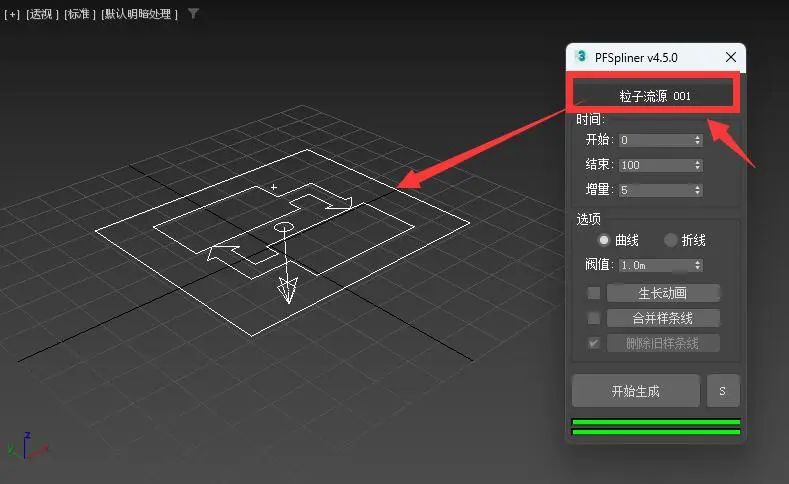The width and height of the screenshot is (789, 484).
Task: Click the 增量 value field showing 5
Action: click(x=656, y=190)
